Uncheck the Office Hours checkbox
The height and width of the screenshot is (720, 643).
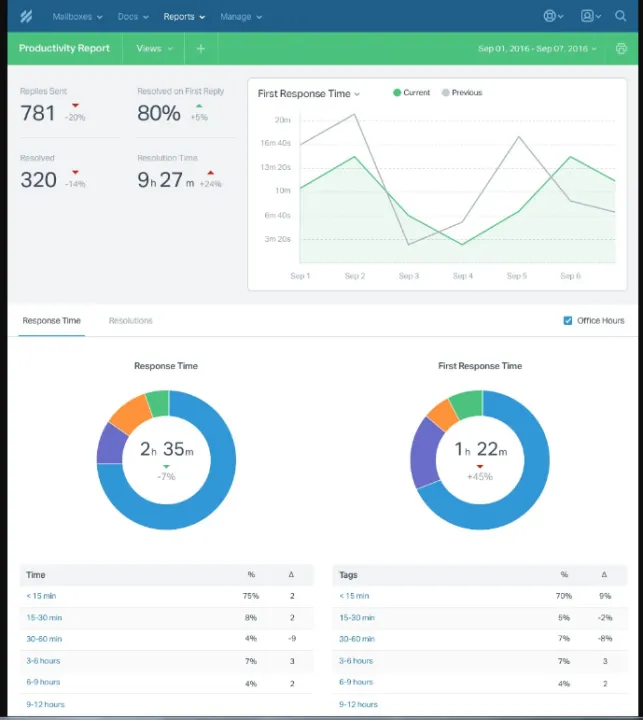568,320
